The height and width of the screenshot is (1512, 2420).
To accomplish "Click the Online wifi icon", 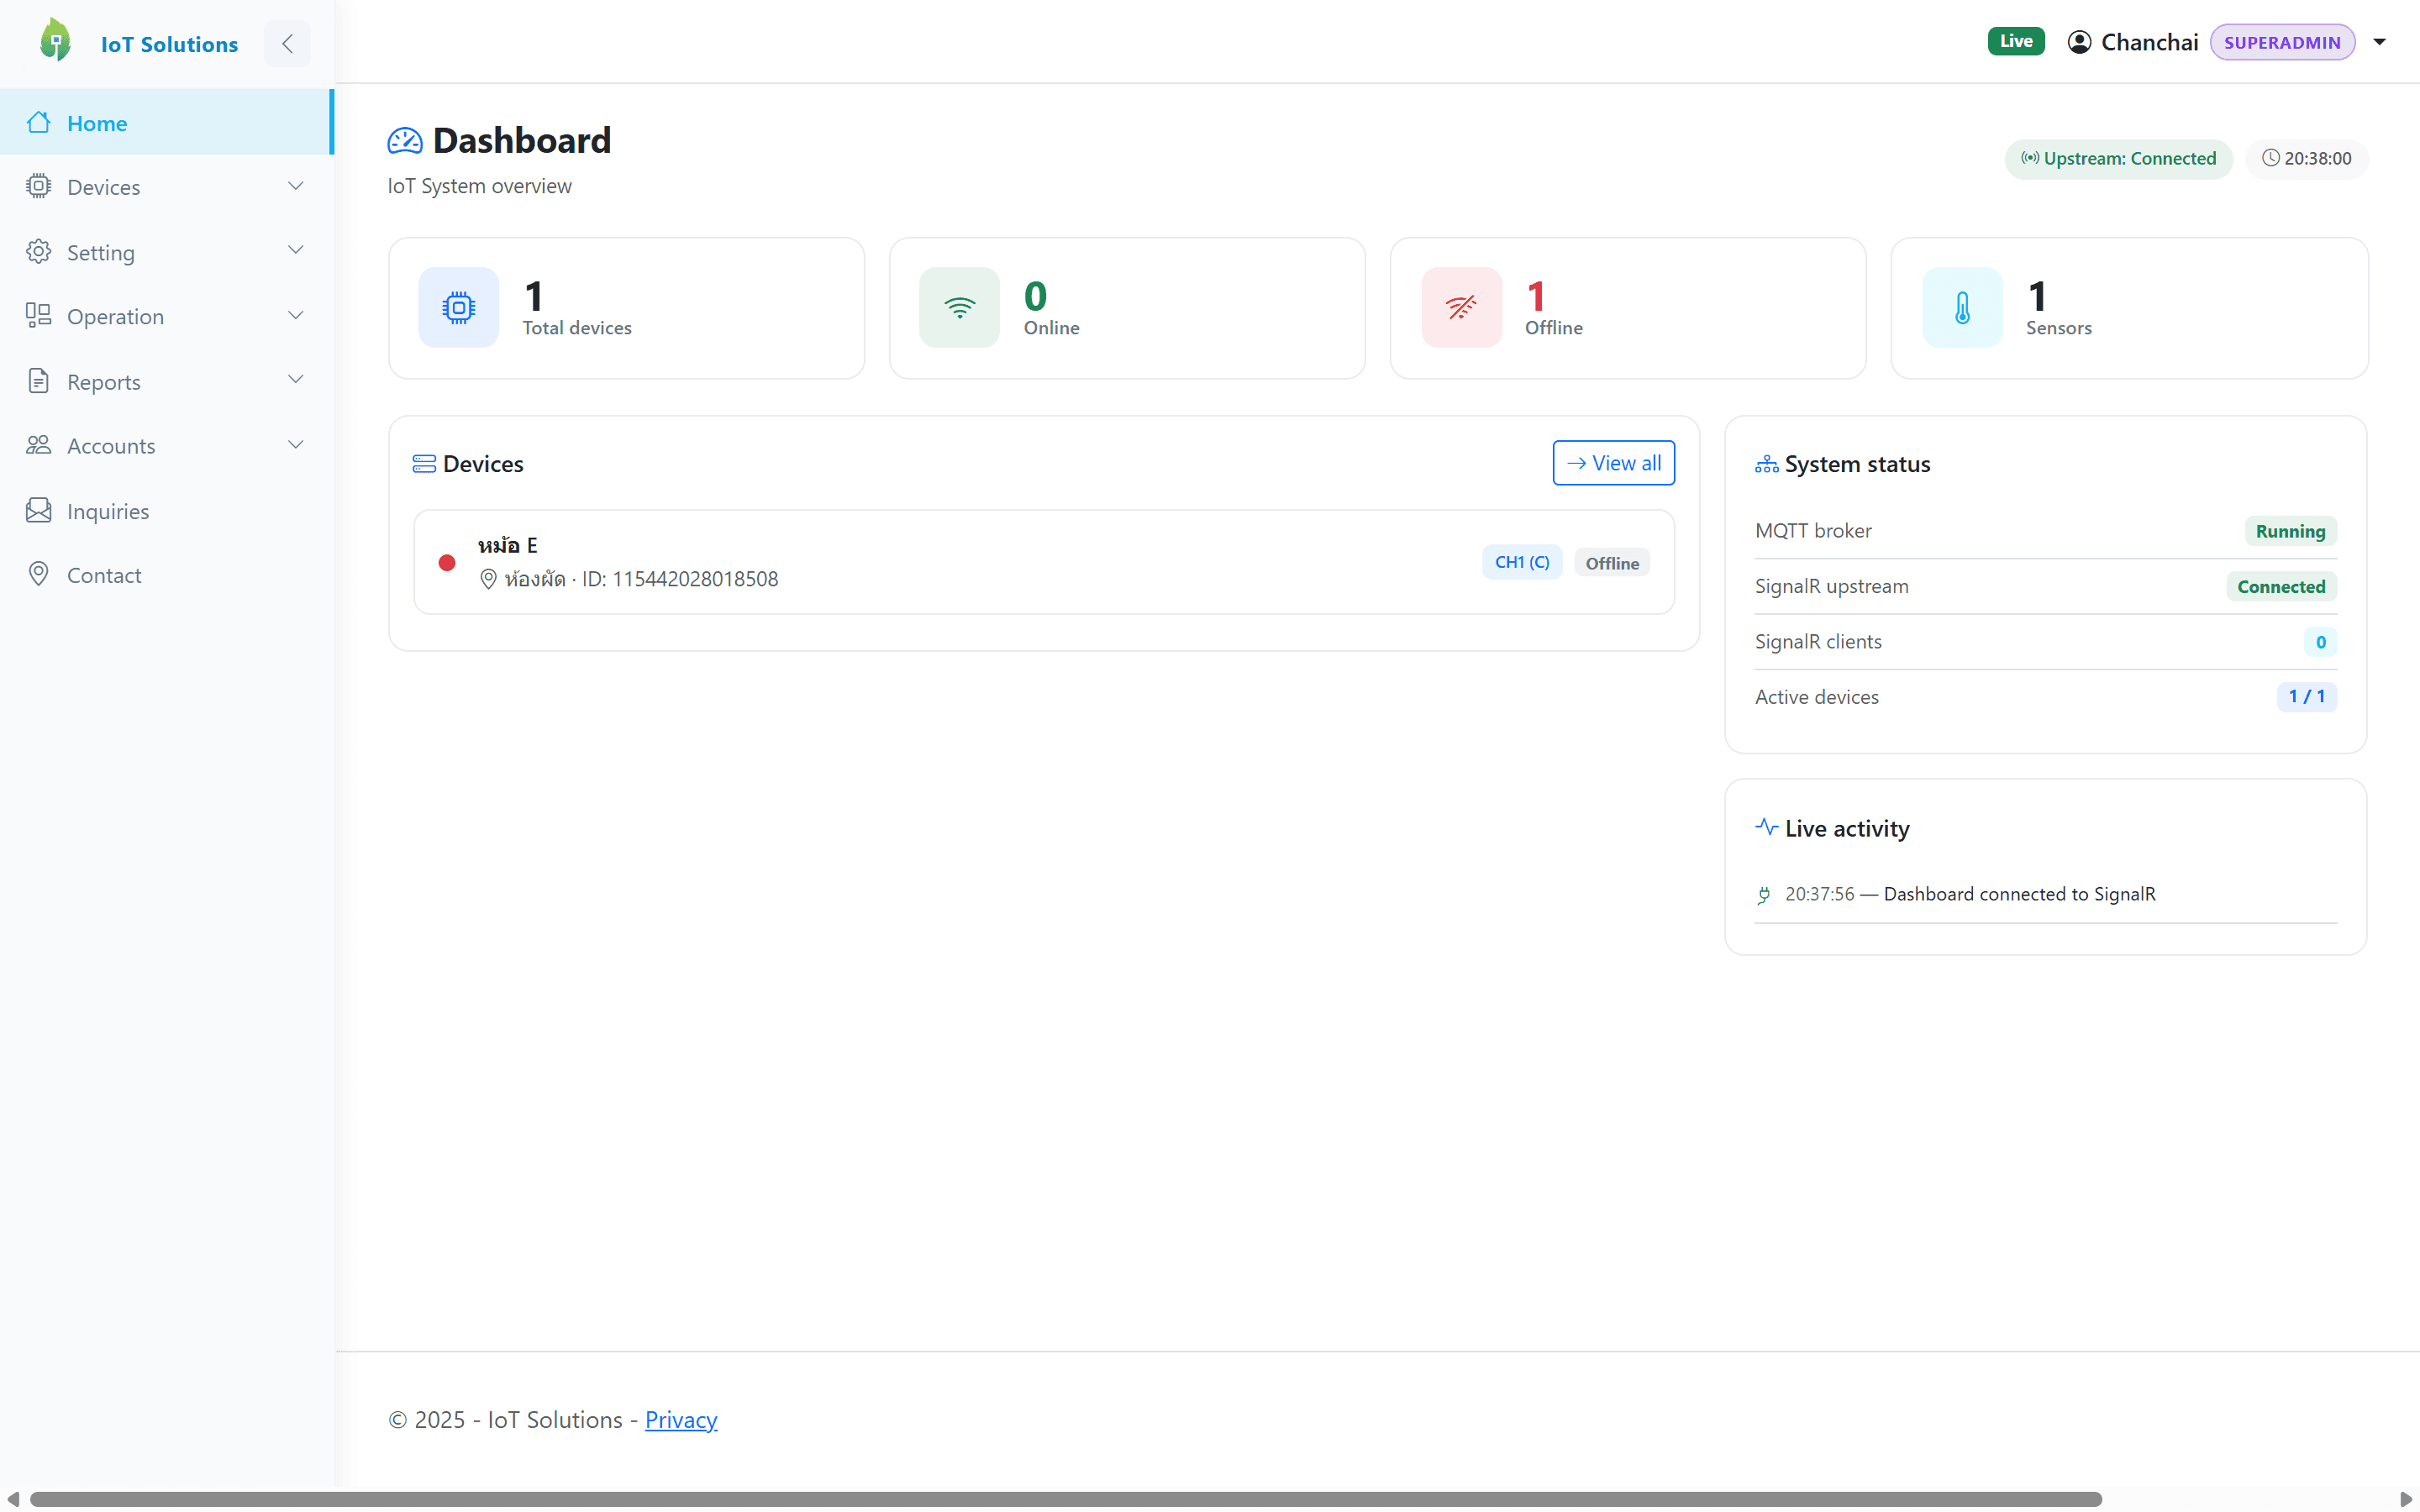I will (960, 307).
